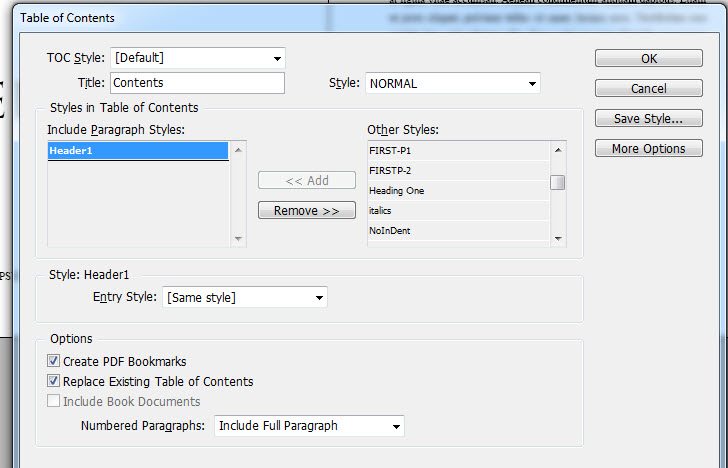The width and height of the screenshot is (728, 468).
Task: Choose Heading One from Other Styles
Action: 458,190
